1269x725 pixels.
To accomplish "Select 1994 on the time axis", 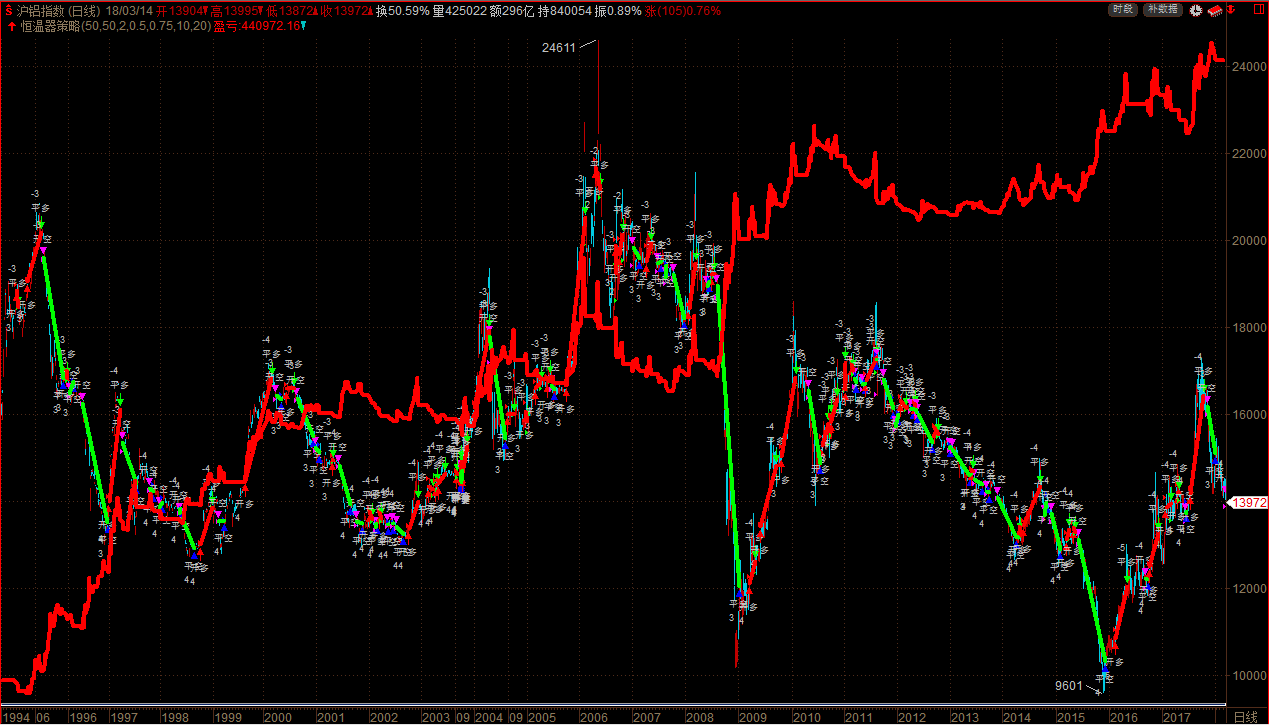I will coord(15,717).
